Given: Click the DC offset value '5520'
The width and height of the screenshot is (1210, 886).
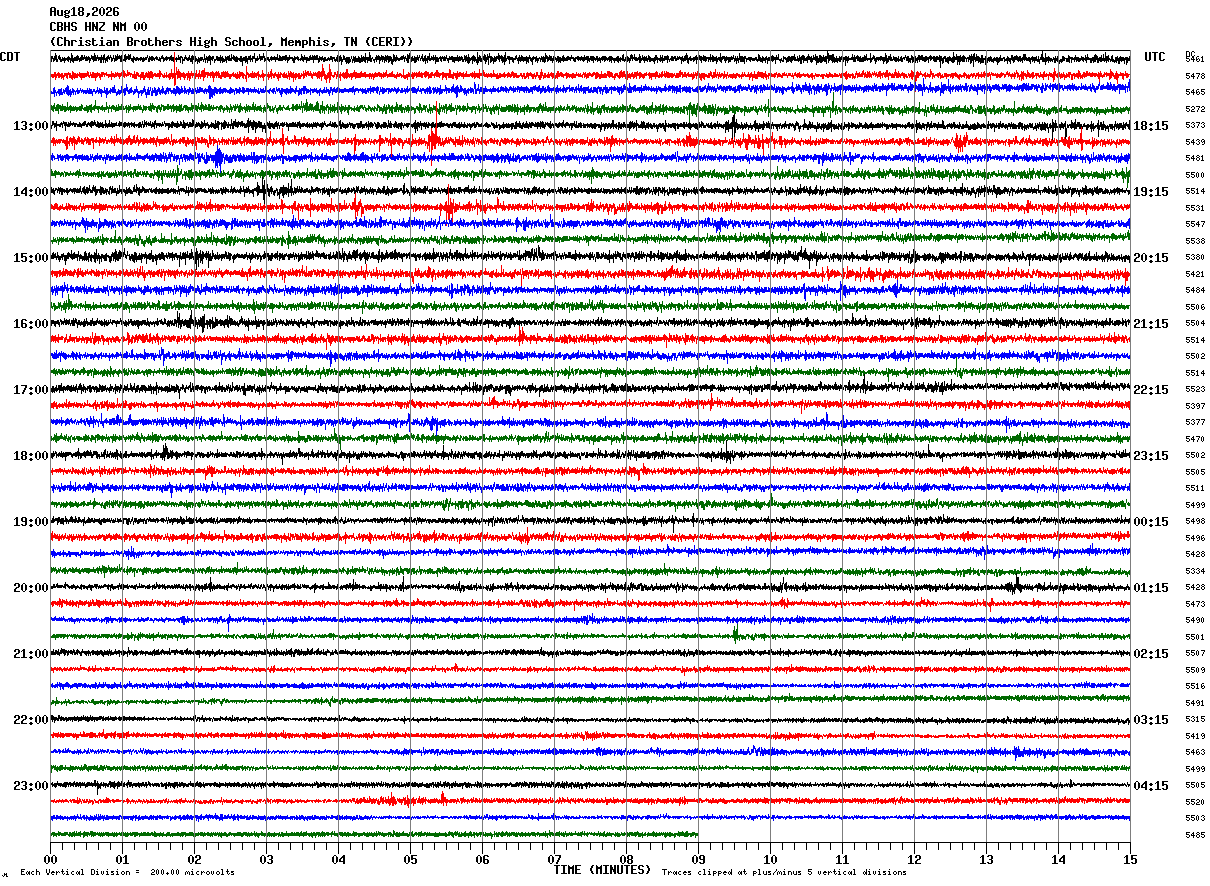Looking at the screenshot, I should (1195, 802).
